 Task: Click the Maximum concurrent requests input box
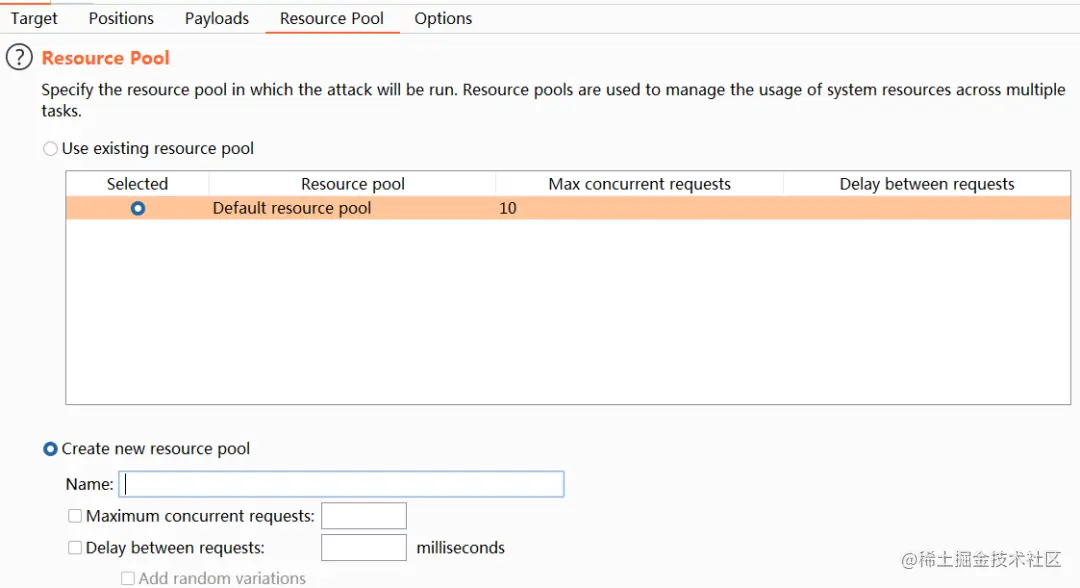click(364, 516)
